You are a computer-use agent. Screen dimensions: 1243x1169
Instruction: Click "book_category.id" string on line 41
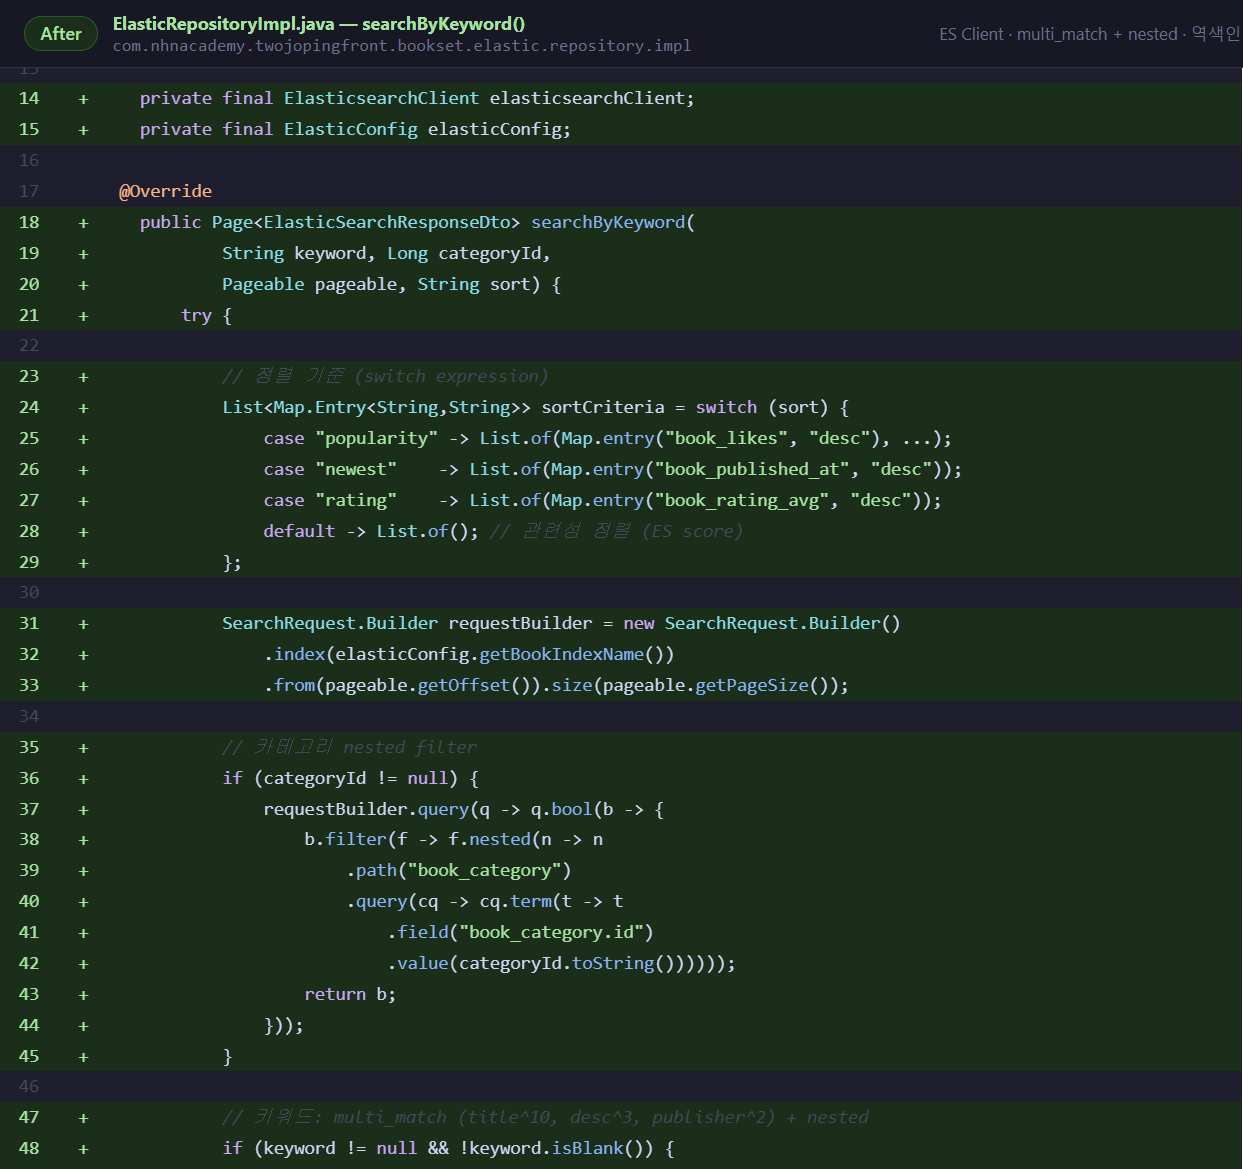[x=551, y=932]
